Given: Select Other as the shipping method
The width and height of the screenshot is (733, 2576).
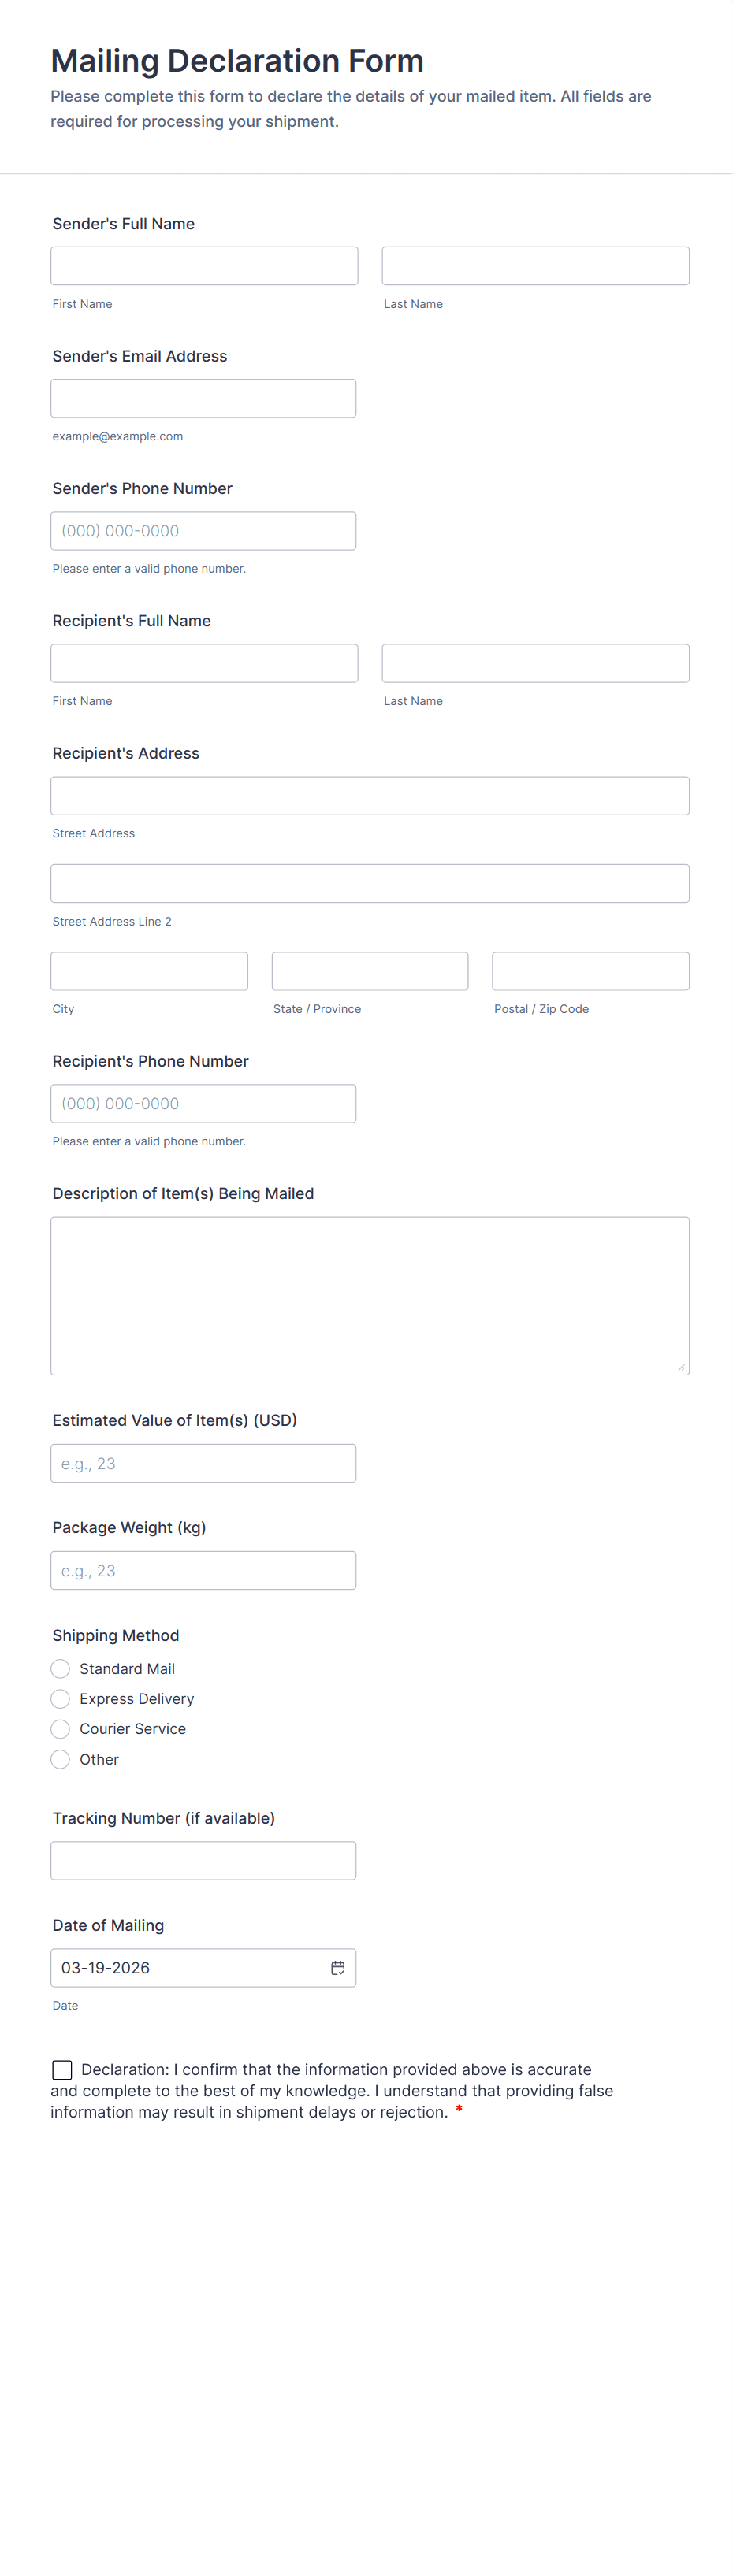Looking at the screenshot, I should 60,1759.
